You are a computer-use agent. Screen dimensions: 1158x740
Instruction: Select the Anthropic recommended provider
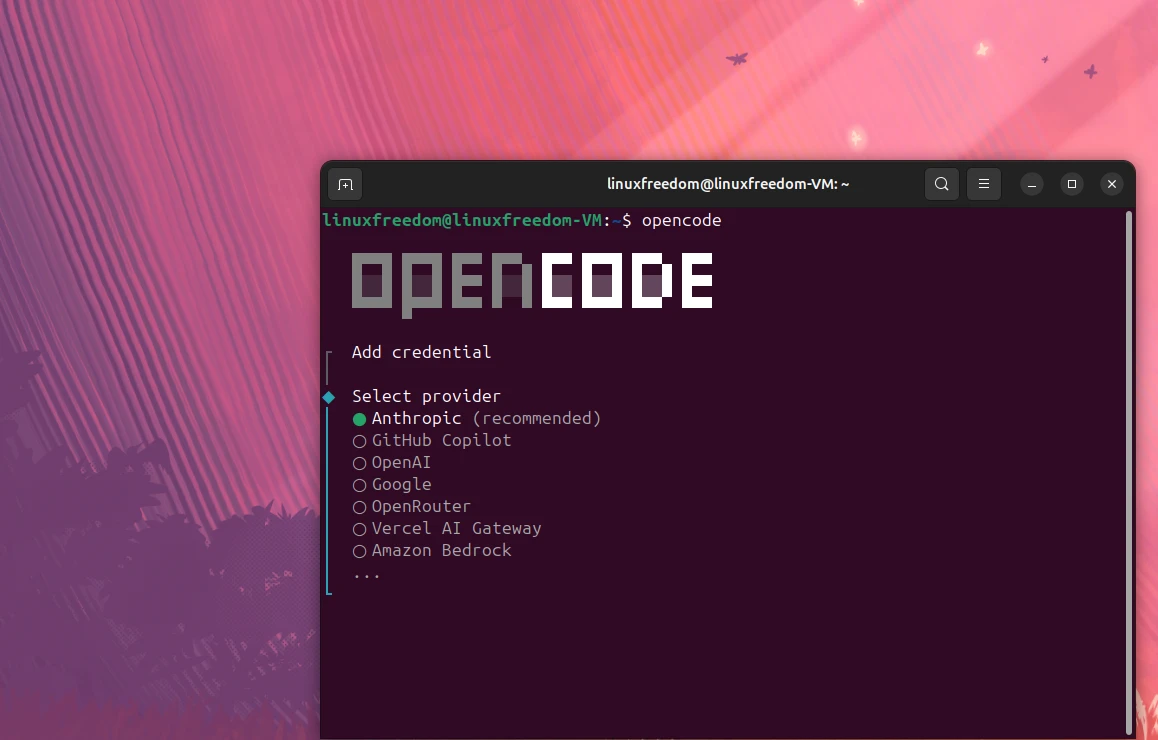pos(416,418)
